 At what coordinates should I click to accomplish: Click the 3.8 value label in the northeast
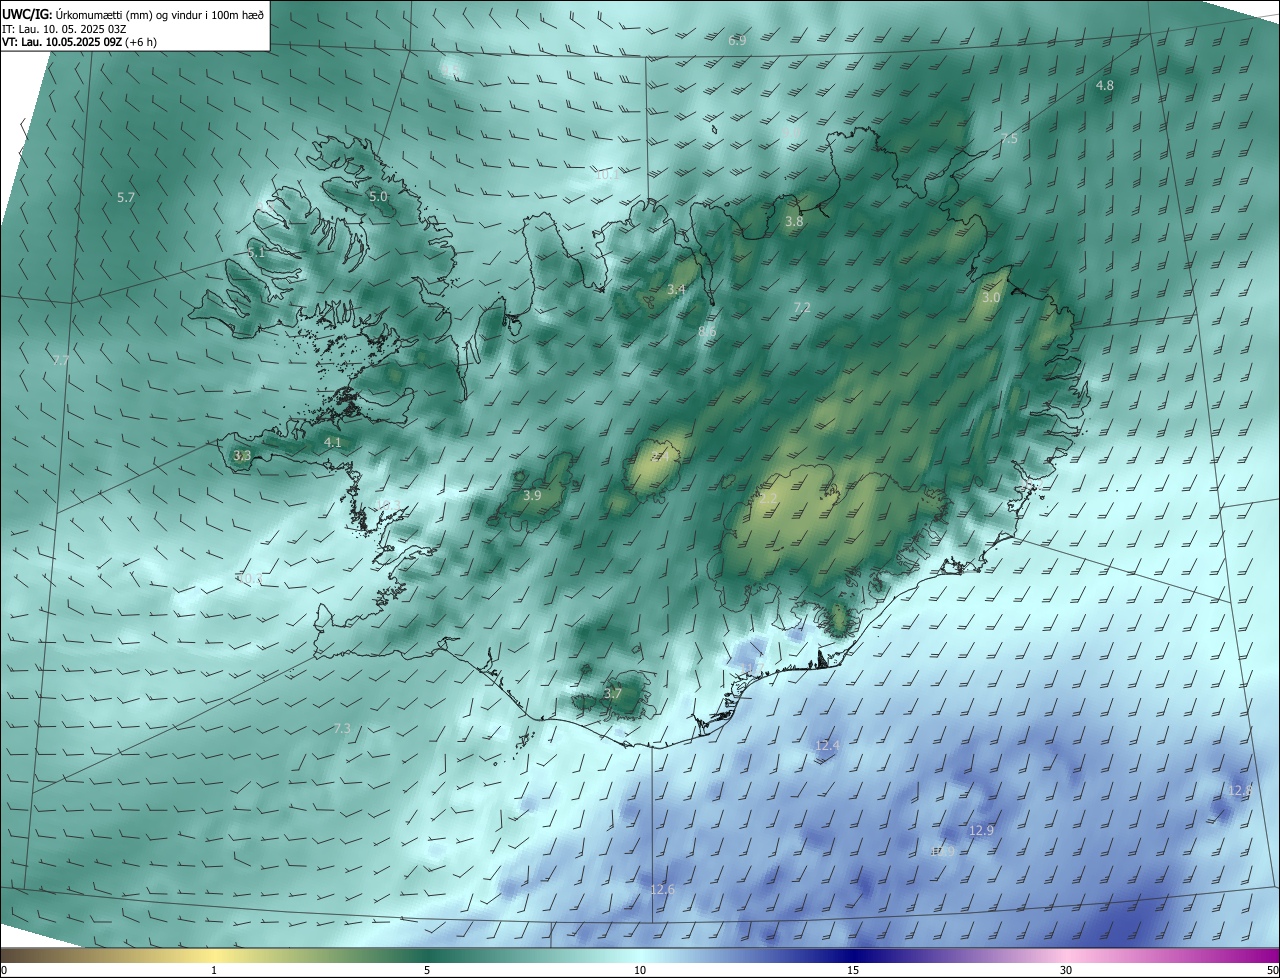pos(794,222)
